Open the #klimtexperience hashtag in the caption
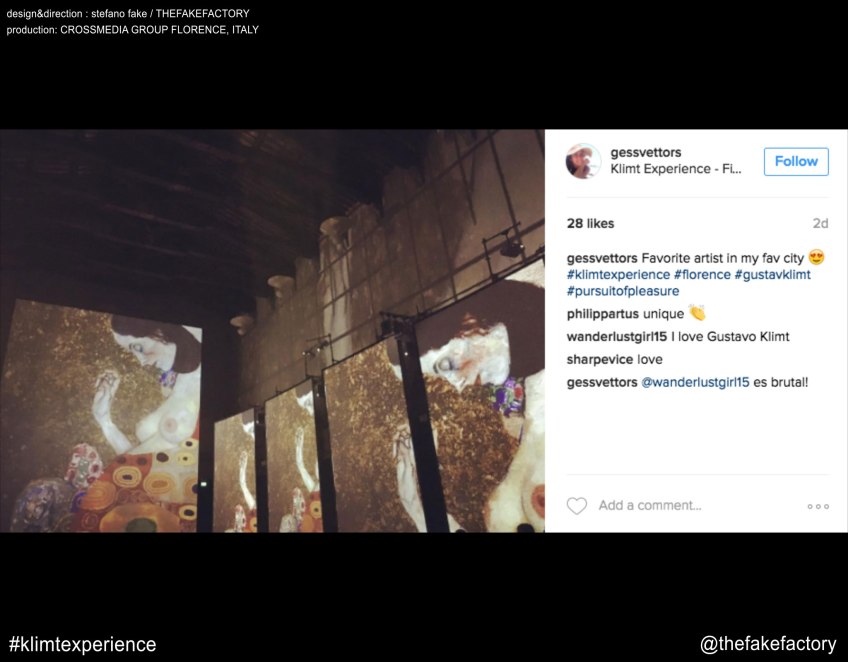This screenshot has width=848, height=662. pos(618,275)
